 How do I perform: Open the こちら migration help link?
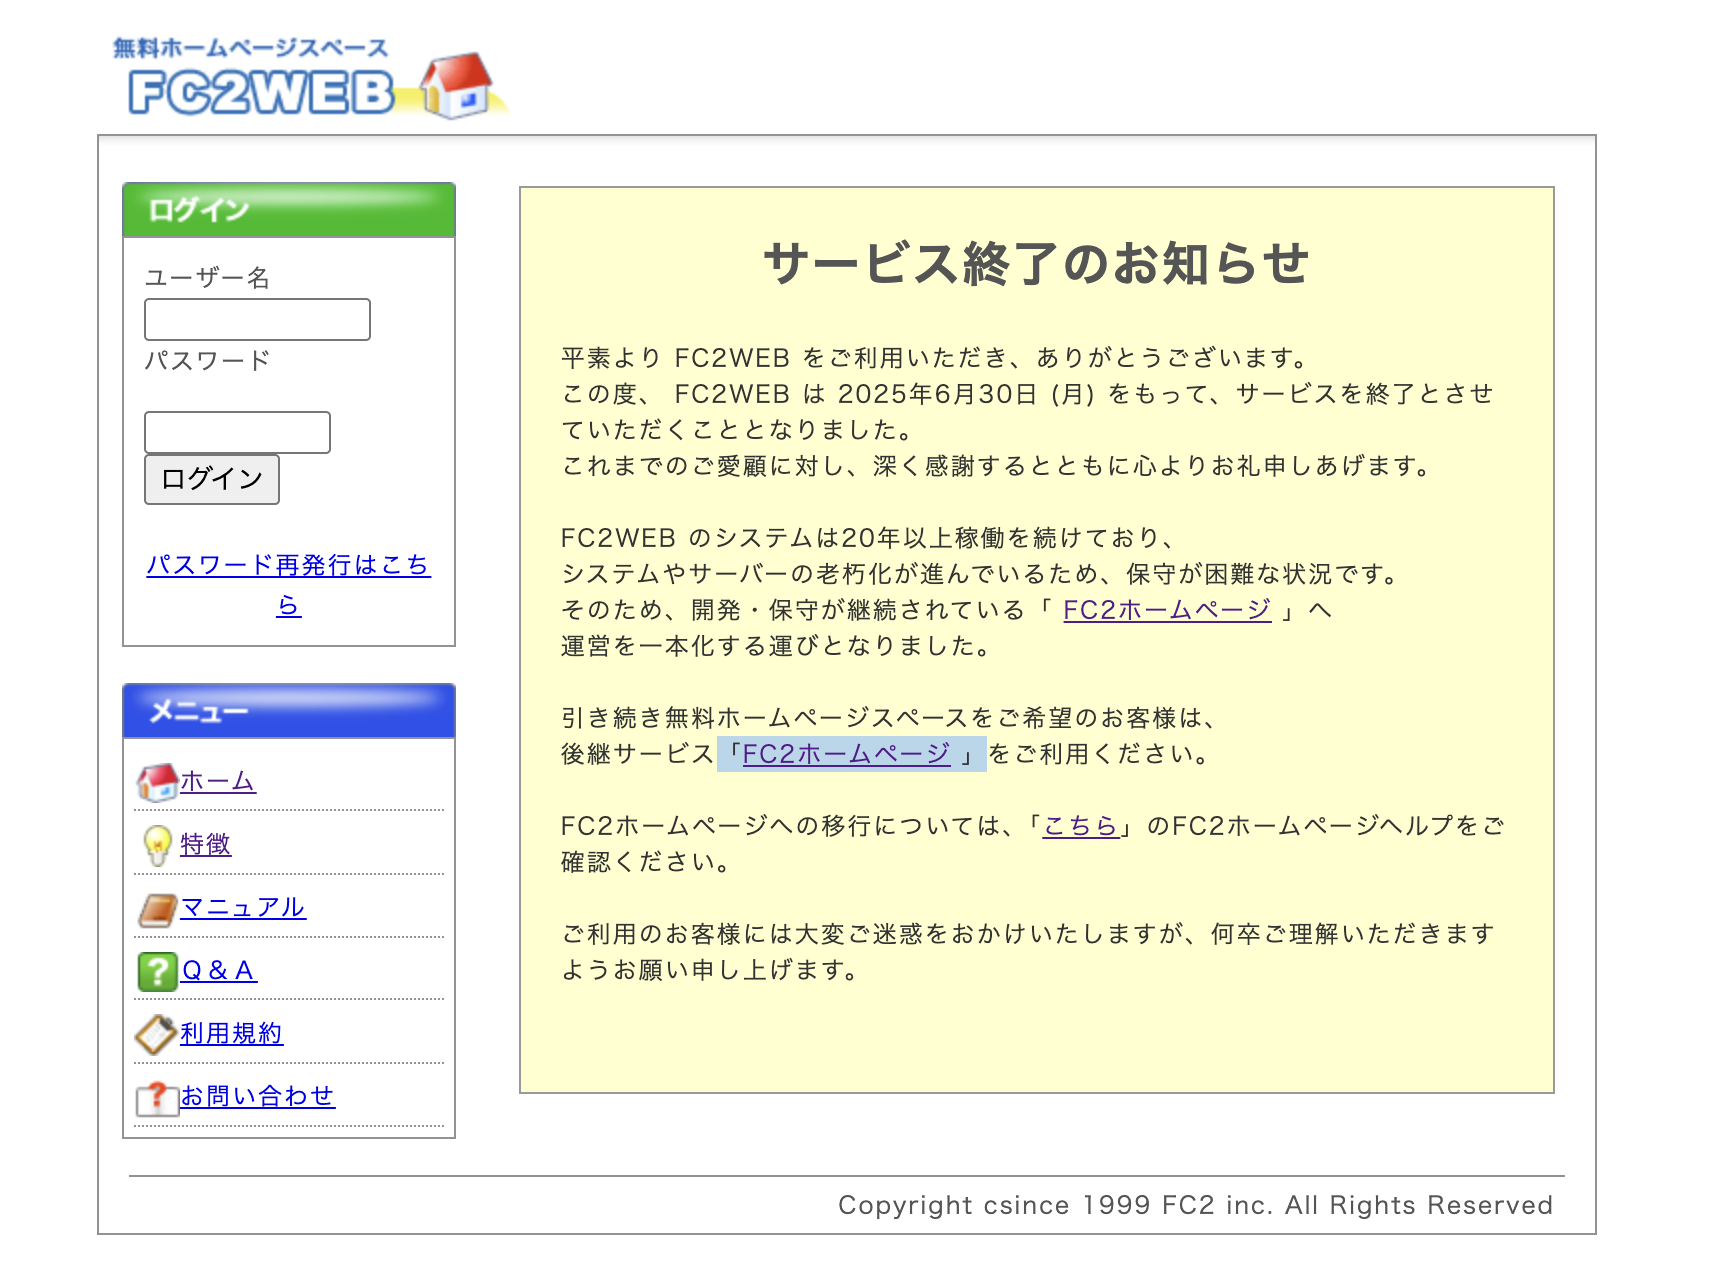(1080, 825)
